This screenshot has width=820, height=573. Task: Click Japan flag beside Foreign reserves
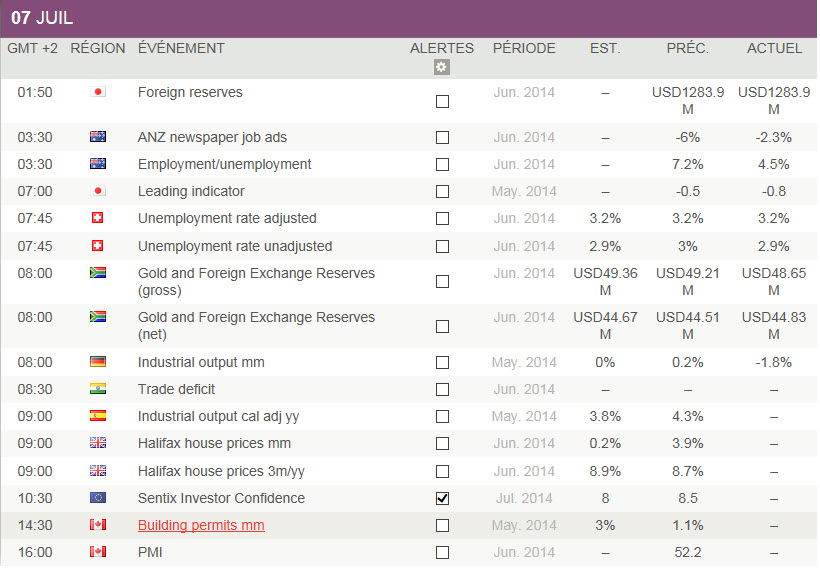(x=98, y=92)
